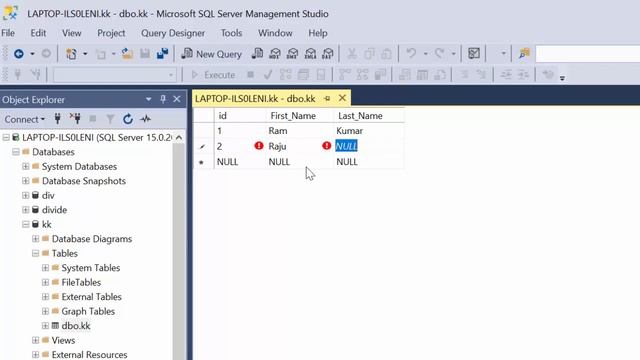
Task: Open the Help menu
Action: 318,33
